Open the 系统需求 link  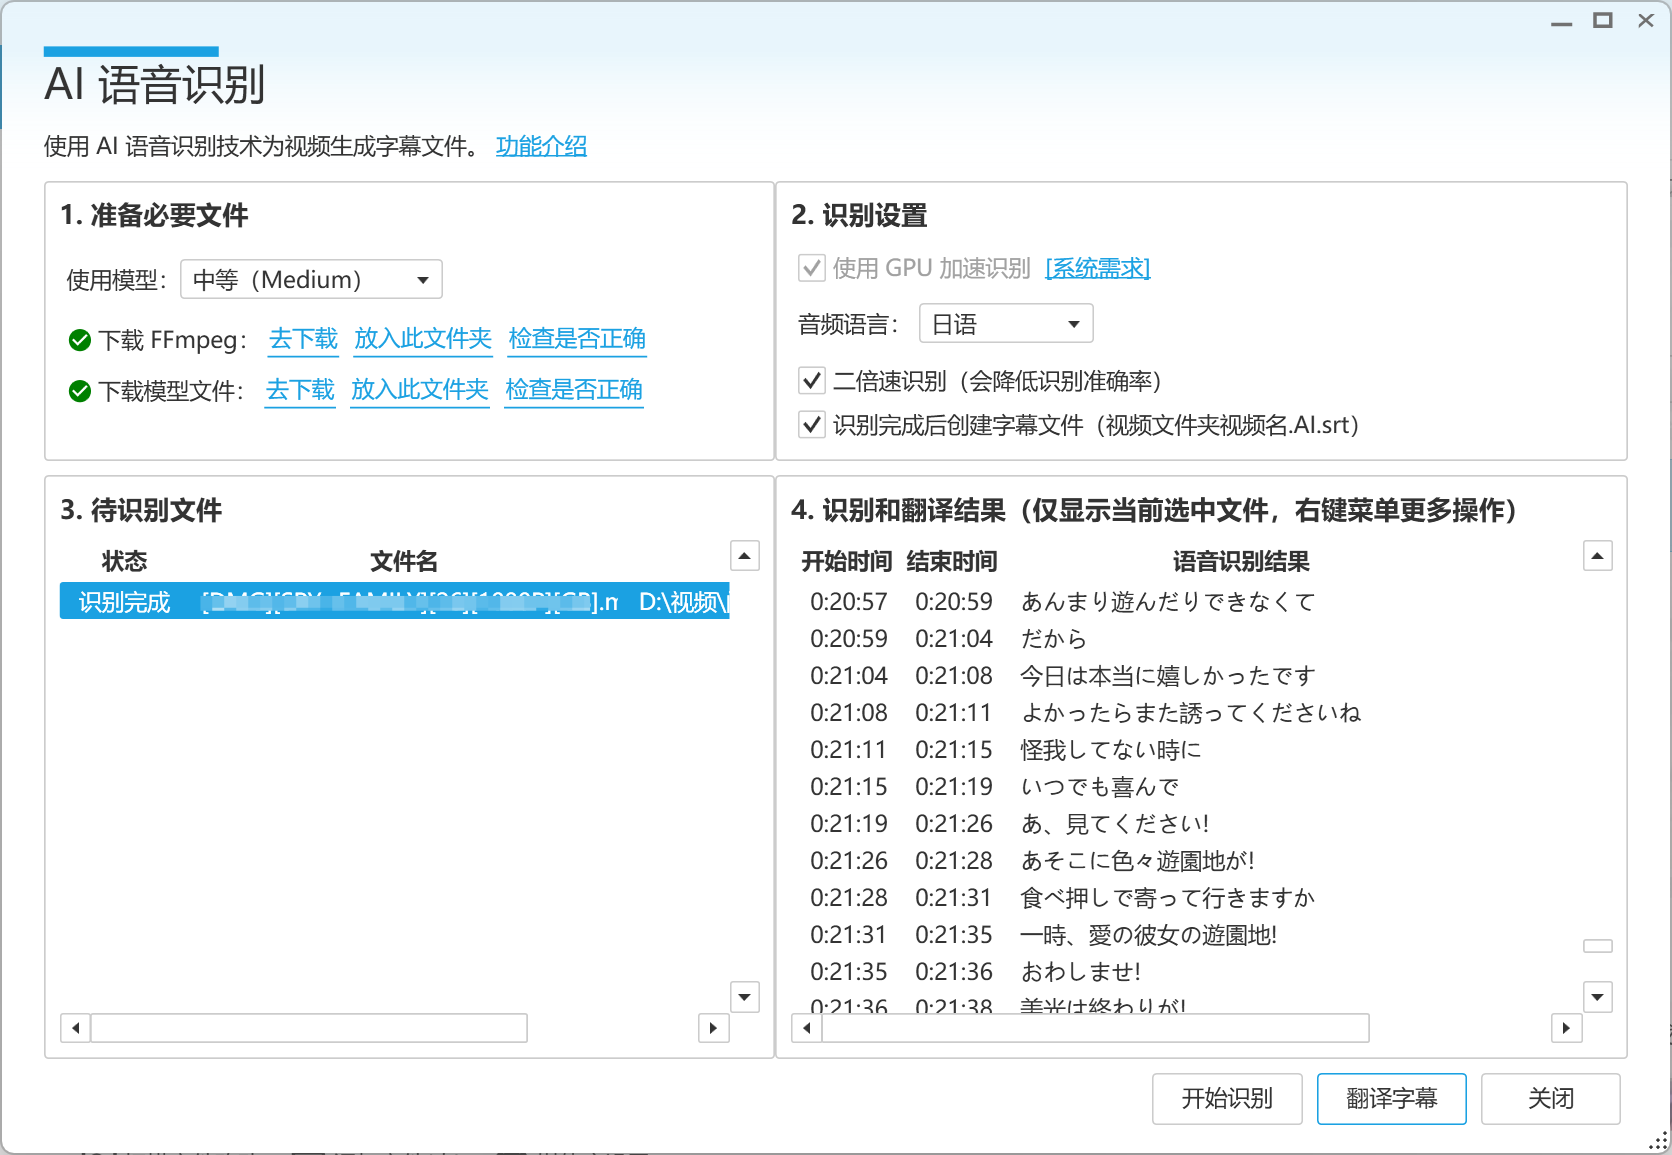point(1097,268)
